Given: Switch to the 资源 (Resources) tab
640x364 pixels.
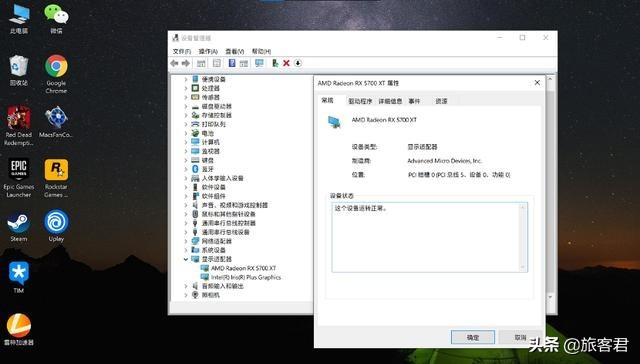Looking at the screenshot, I should (441, 101).
